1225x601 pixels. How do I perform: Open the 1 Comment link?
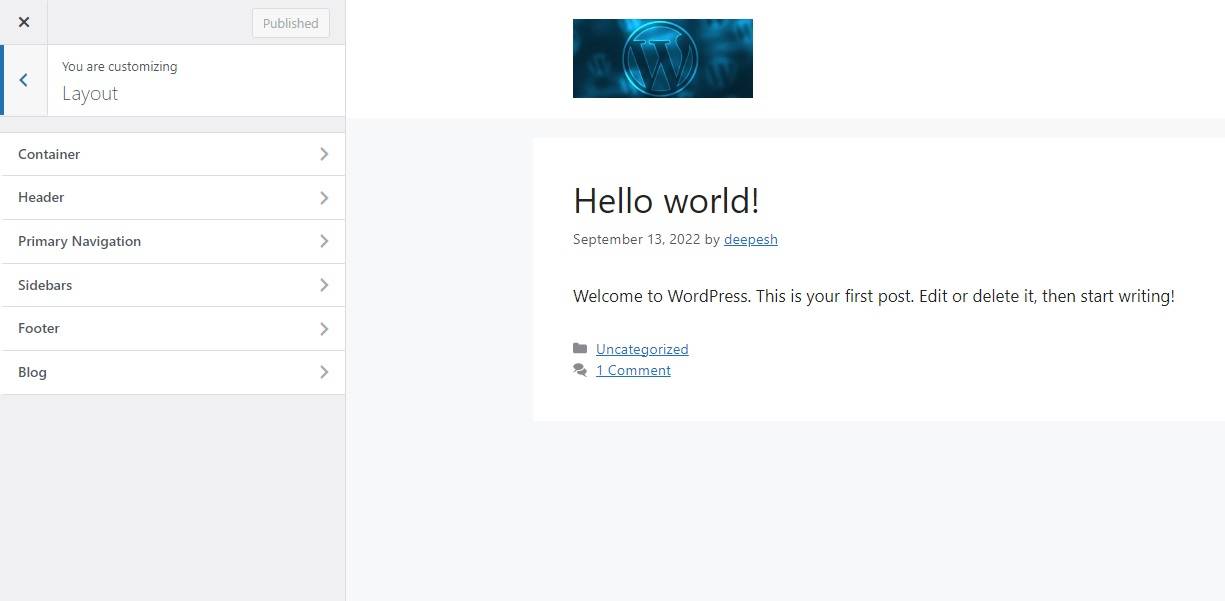tap(633, 370)
